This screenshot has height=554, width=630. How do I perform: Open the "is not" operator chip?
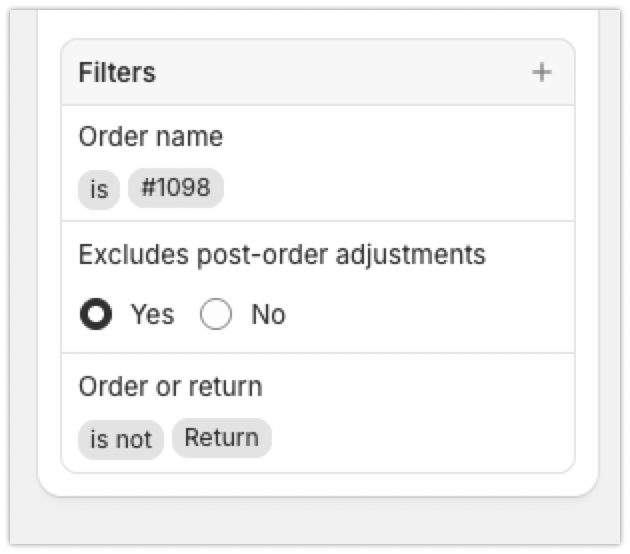(x=121, y=439)
